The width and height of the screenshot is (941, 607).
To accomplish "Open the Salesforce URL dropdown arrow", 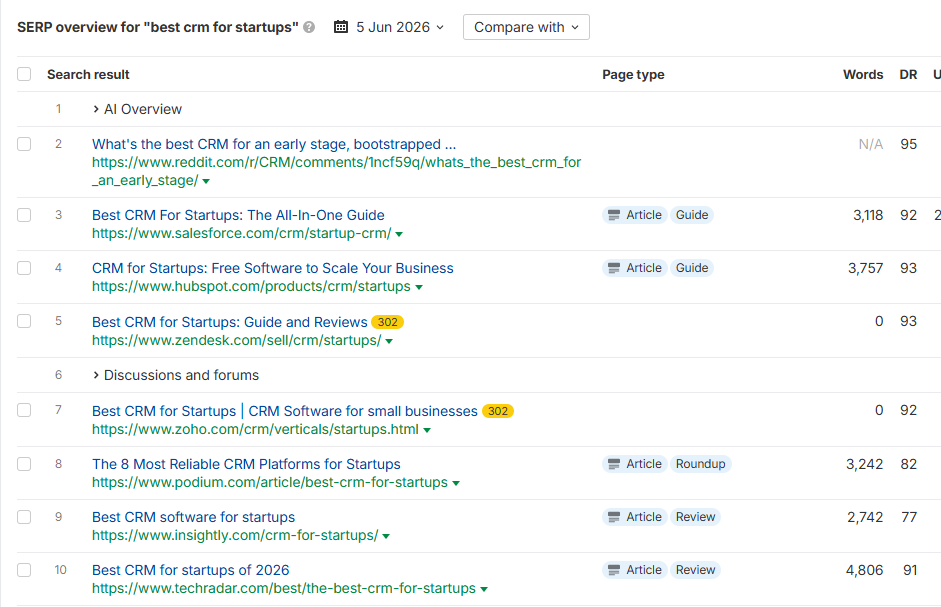I will [399, 234].
